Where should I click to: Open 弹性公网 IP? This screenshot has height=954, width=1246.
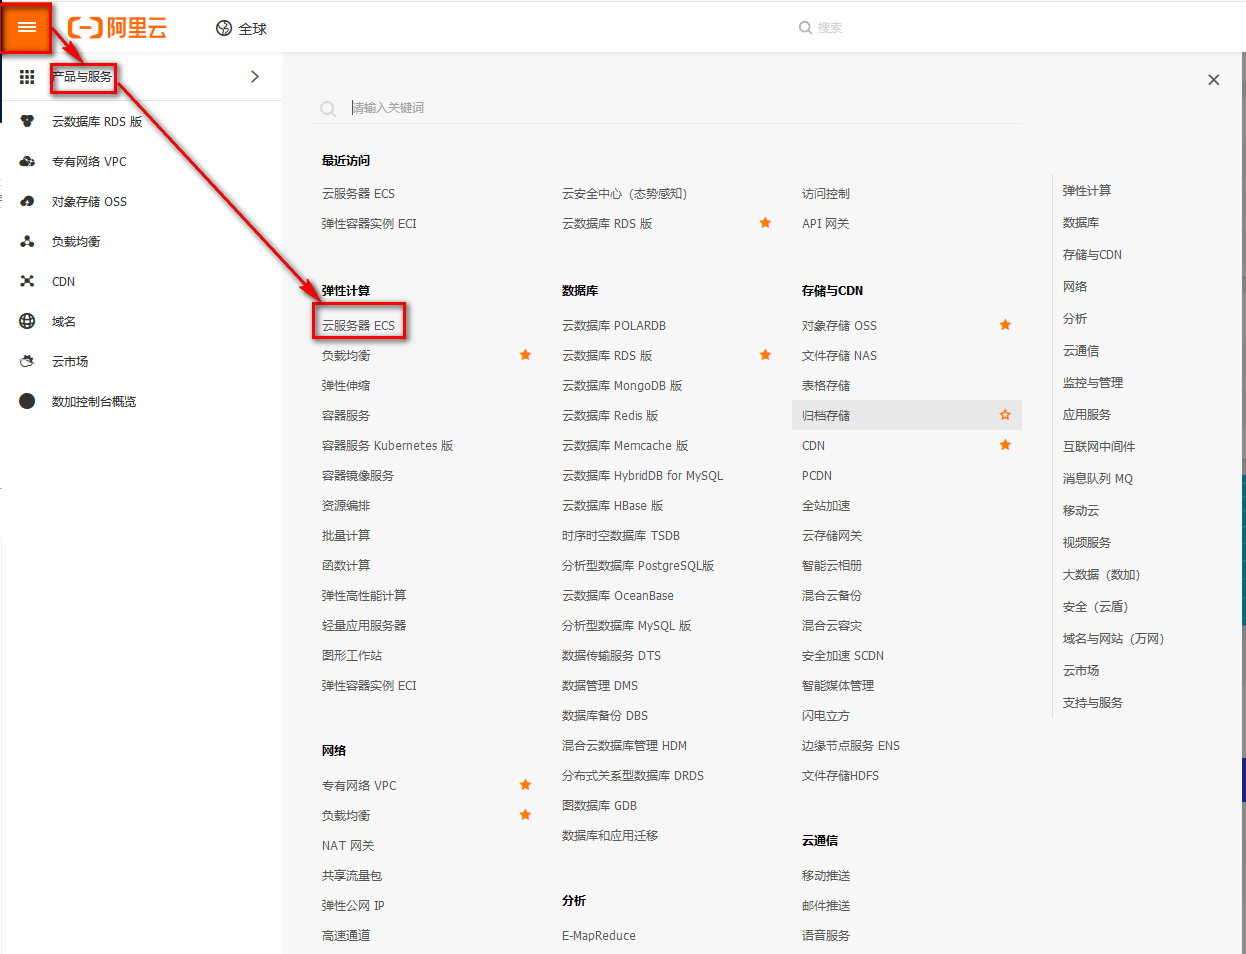(x=353, y=905)
